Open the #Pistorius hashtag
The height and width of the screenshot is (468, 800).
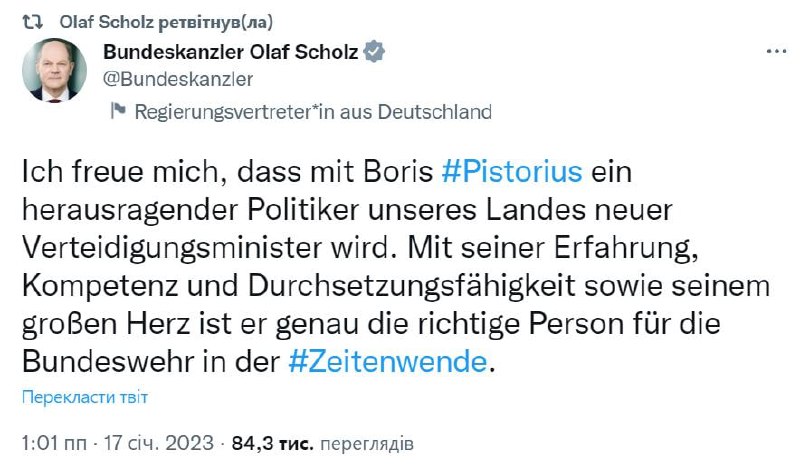pyautogui.click(x=511, y=171)
